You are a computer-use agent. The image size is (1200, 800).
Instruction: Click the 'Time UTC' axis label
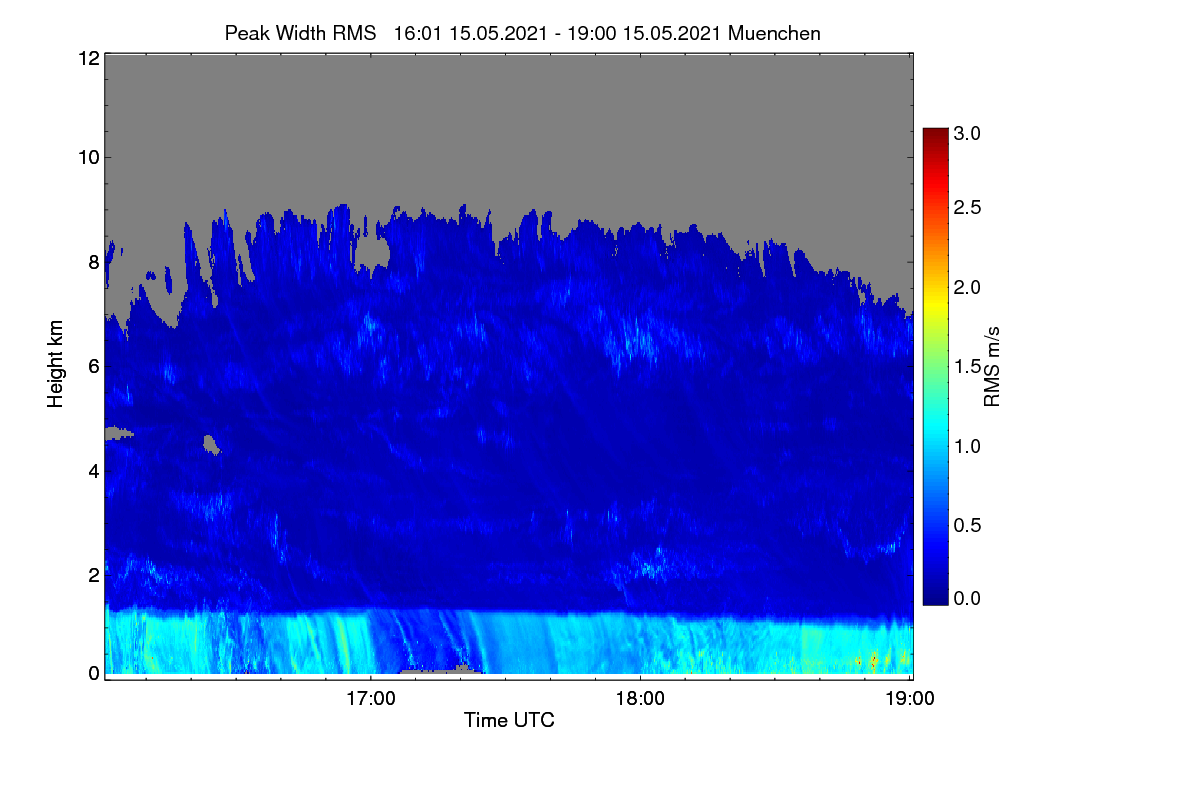509,720
